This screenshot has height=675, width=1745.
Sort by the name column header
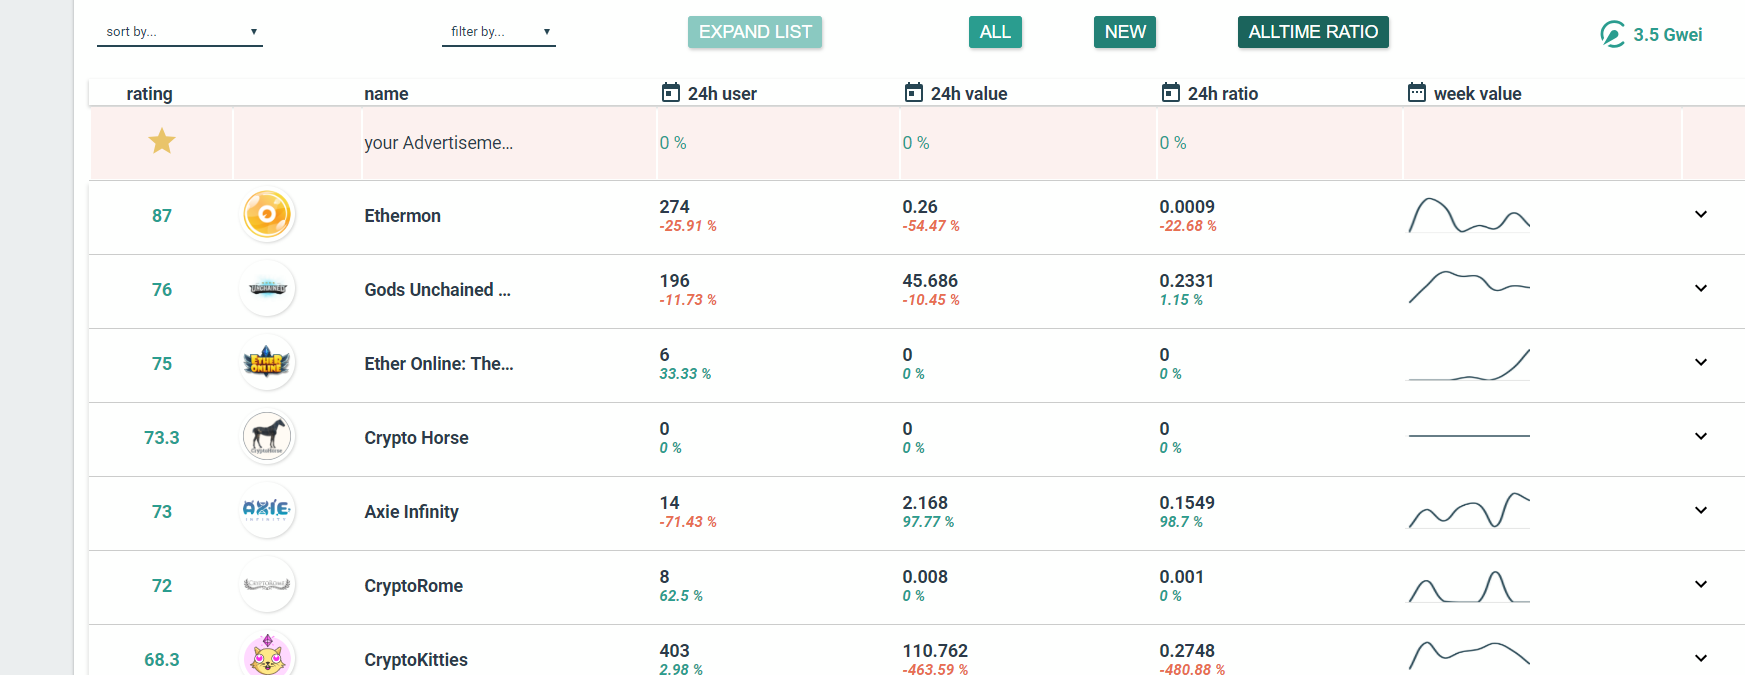386,93
